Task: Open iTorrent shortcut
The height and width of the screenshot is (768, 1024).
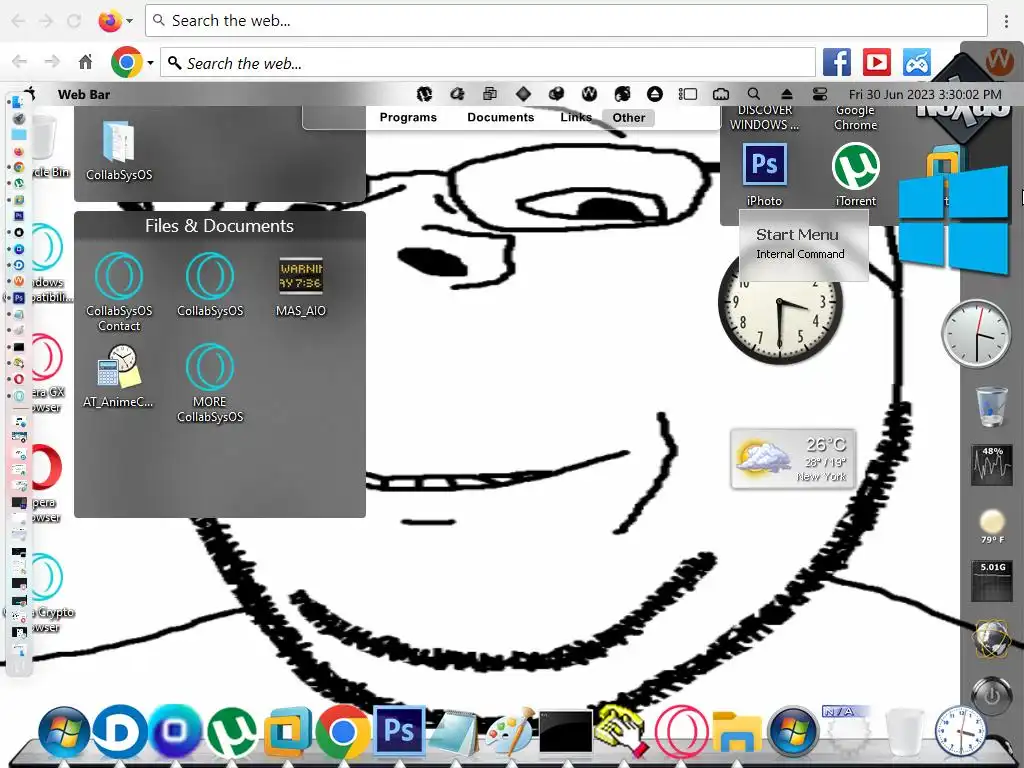Action: pyautogui.click(x=856, y=175)
